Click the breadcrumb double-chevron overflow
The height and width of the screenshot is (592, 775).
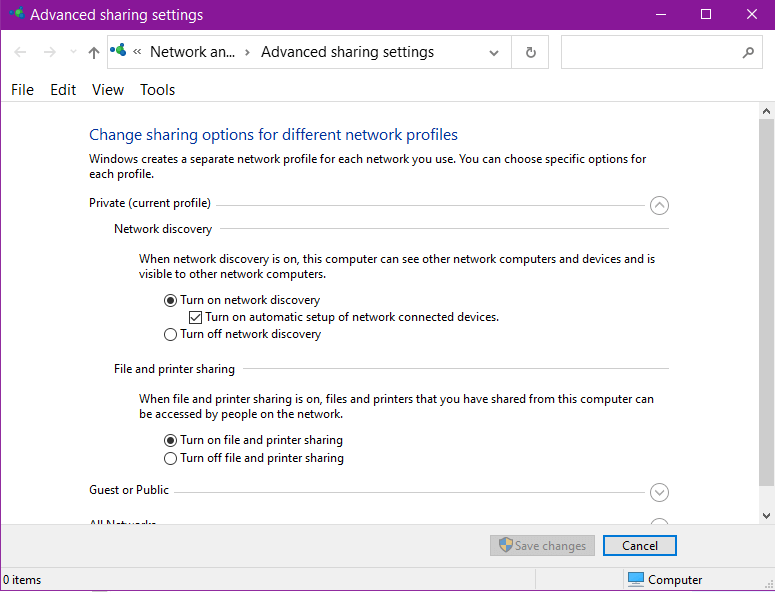click(137, 52)
